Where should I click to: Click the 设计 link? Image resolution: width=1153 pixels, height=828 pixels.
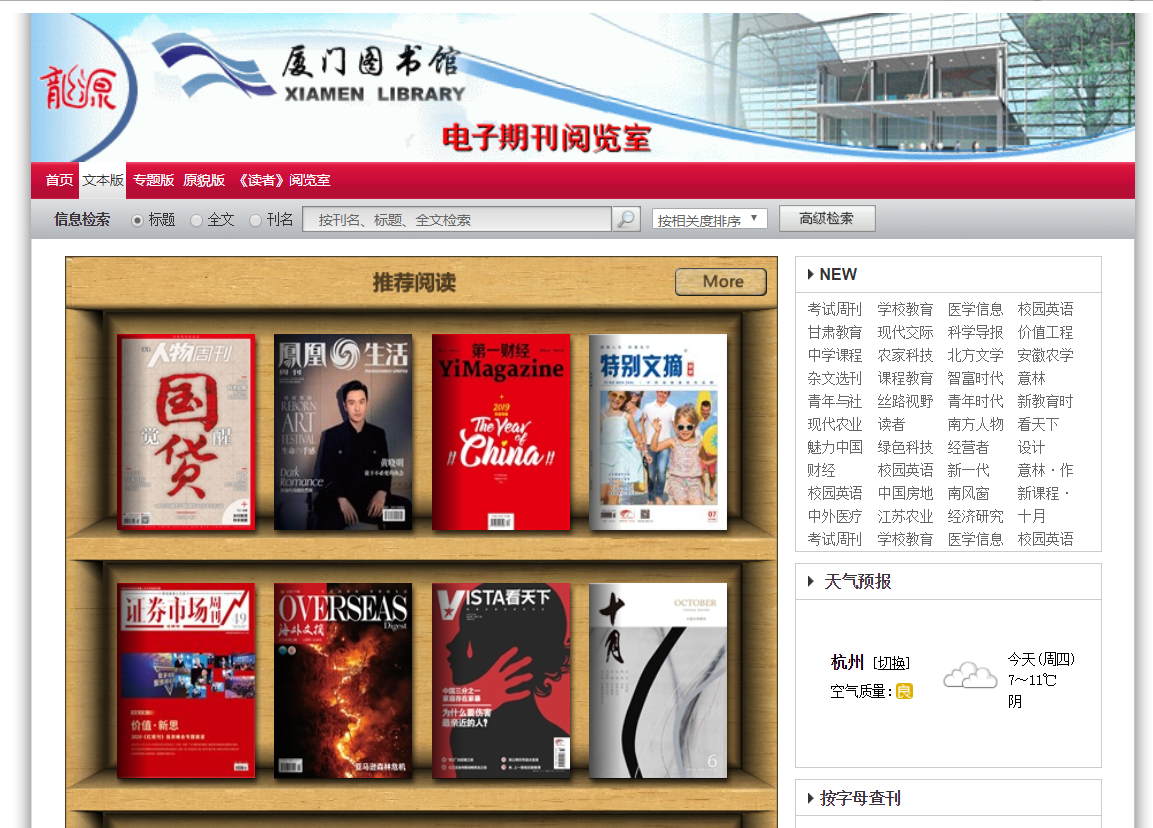1031,447
